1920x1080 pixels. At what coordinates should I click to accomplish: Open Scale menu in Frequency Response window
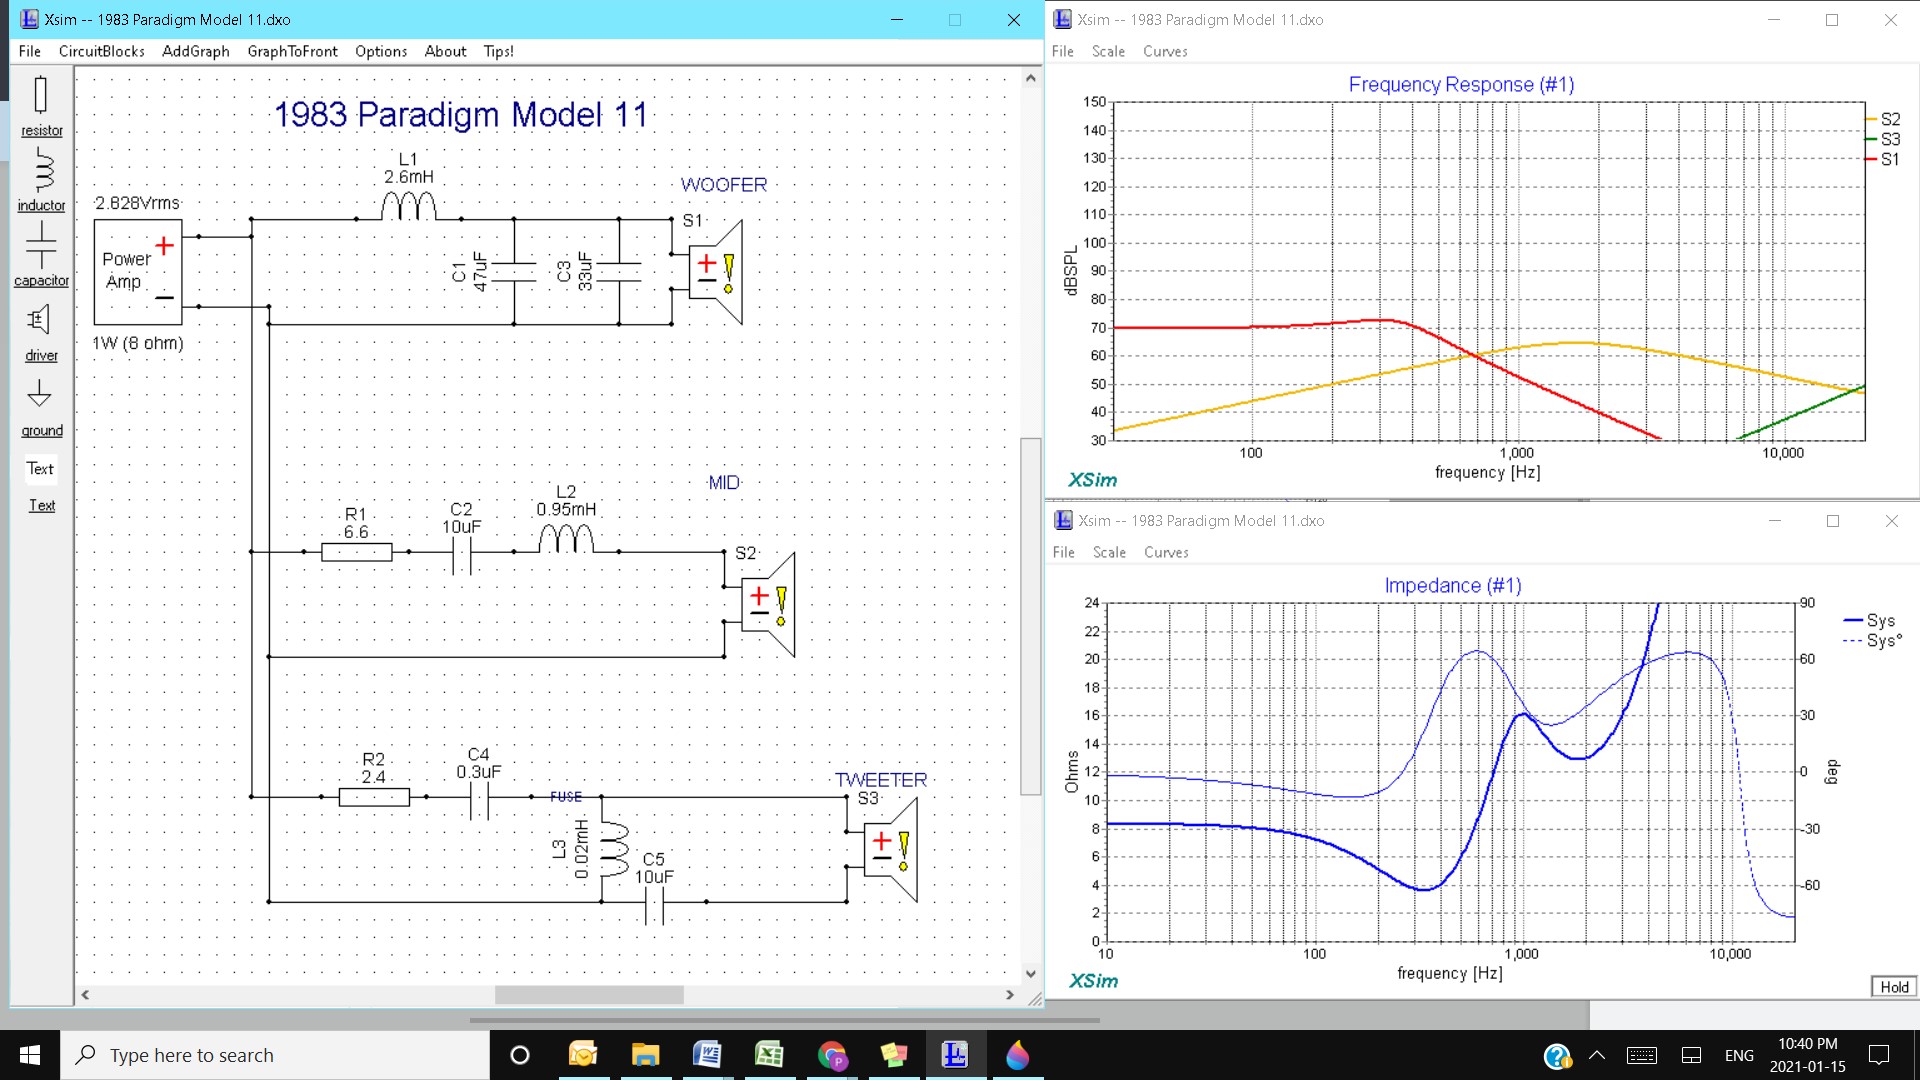pyautogui.click(x=1108, y=51)
